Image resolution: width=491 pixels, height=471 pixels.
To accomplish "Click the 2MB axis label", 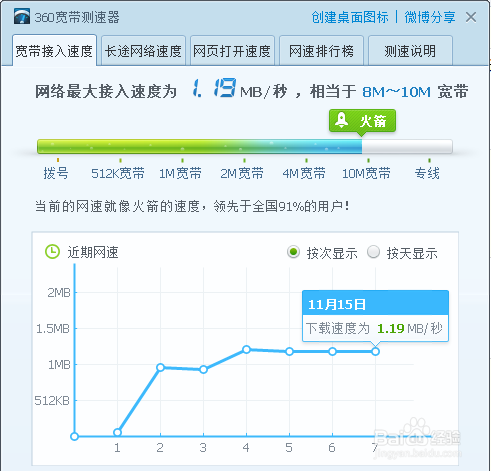I will coord(59,293).
